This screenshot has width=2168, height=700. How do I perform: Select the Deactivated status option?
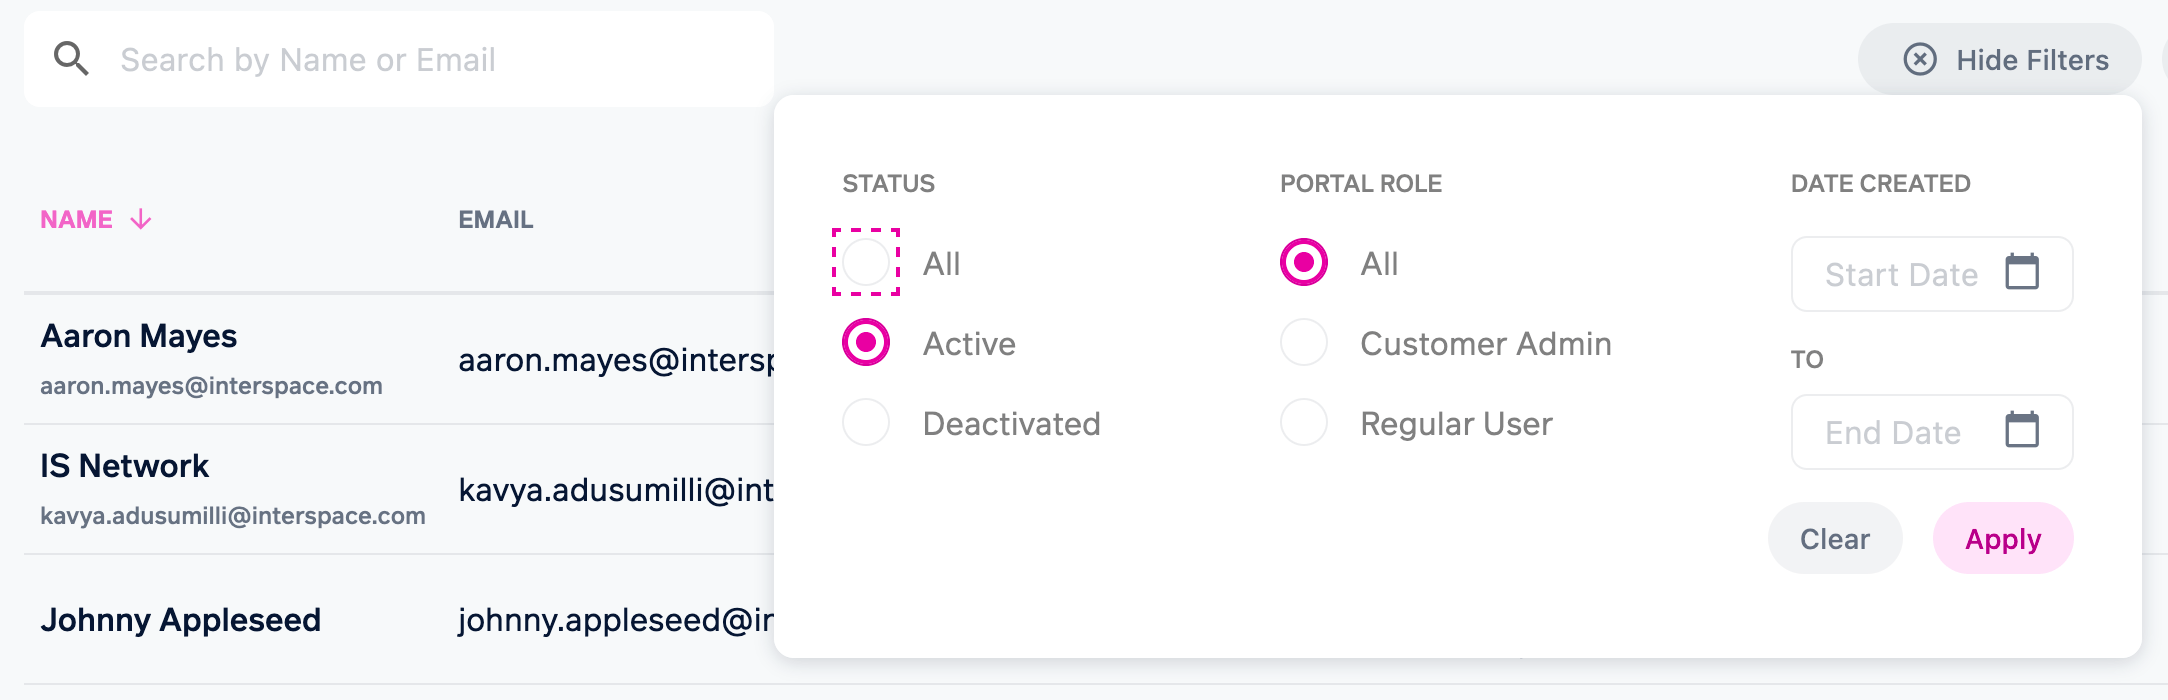tap(866, 423)
